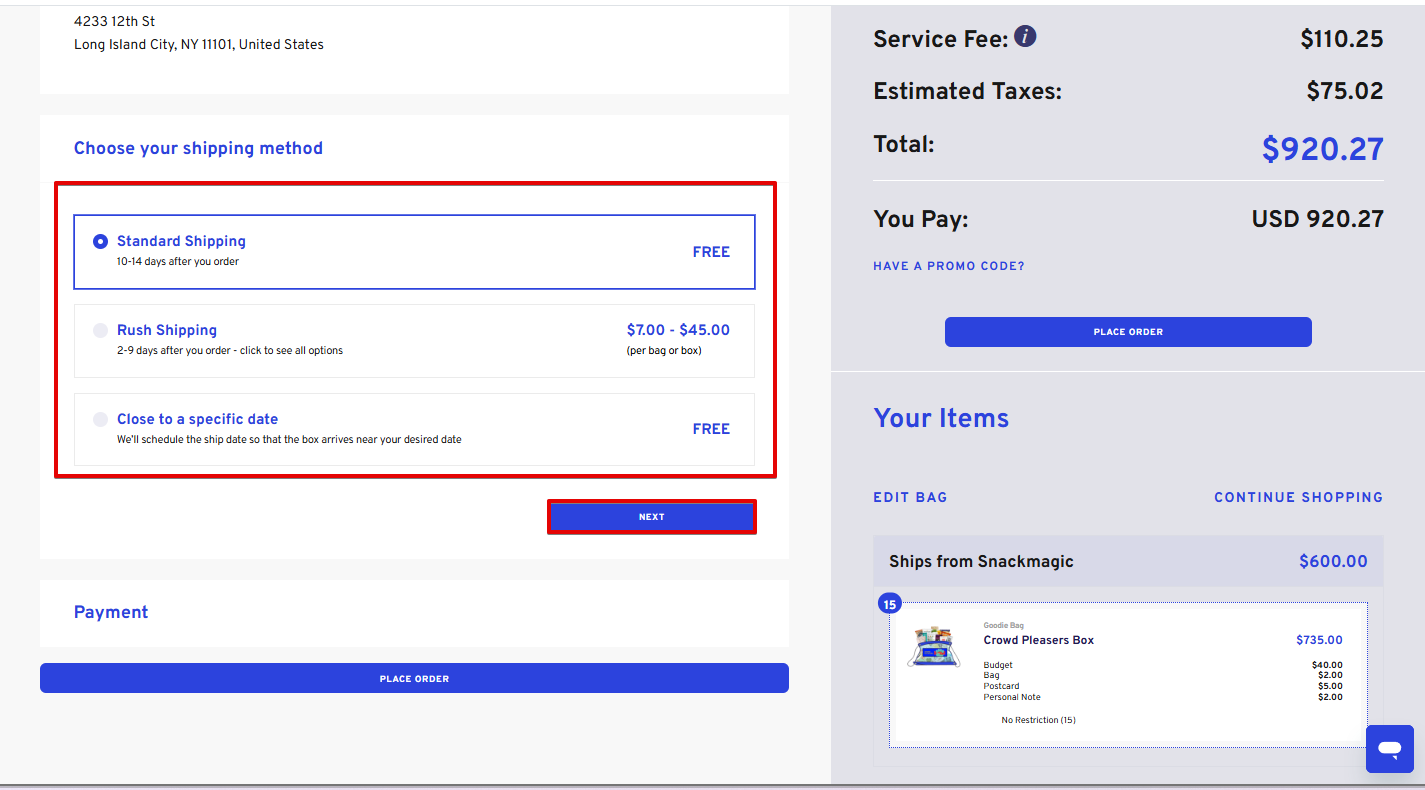Expand the HAVE A PROMO CODE? link
The width and height of the screenshot is (1425, 790).
coord(948,266)
